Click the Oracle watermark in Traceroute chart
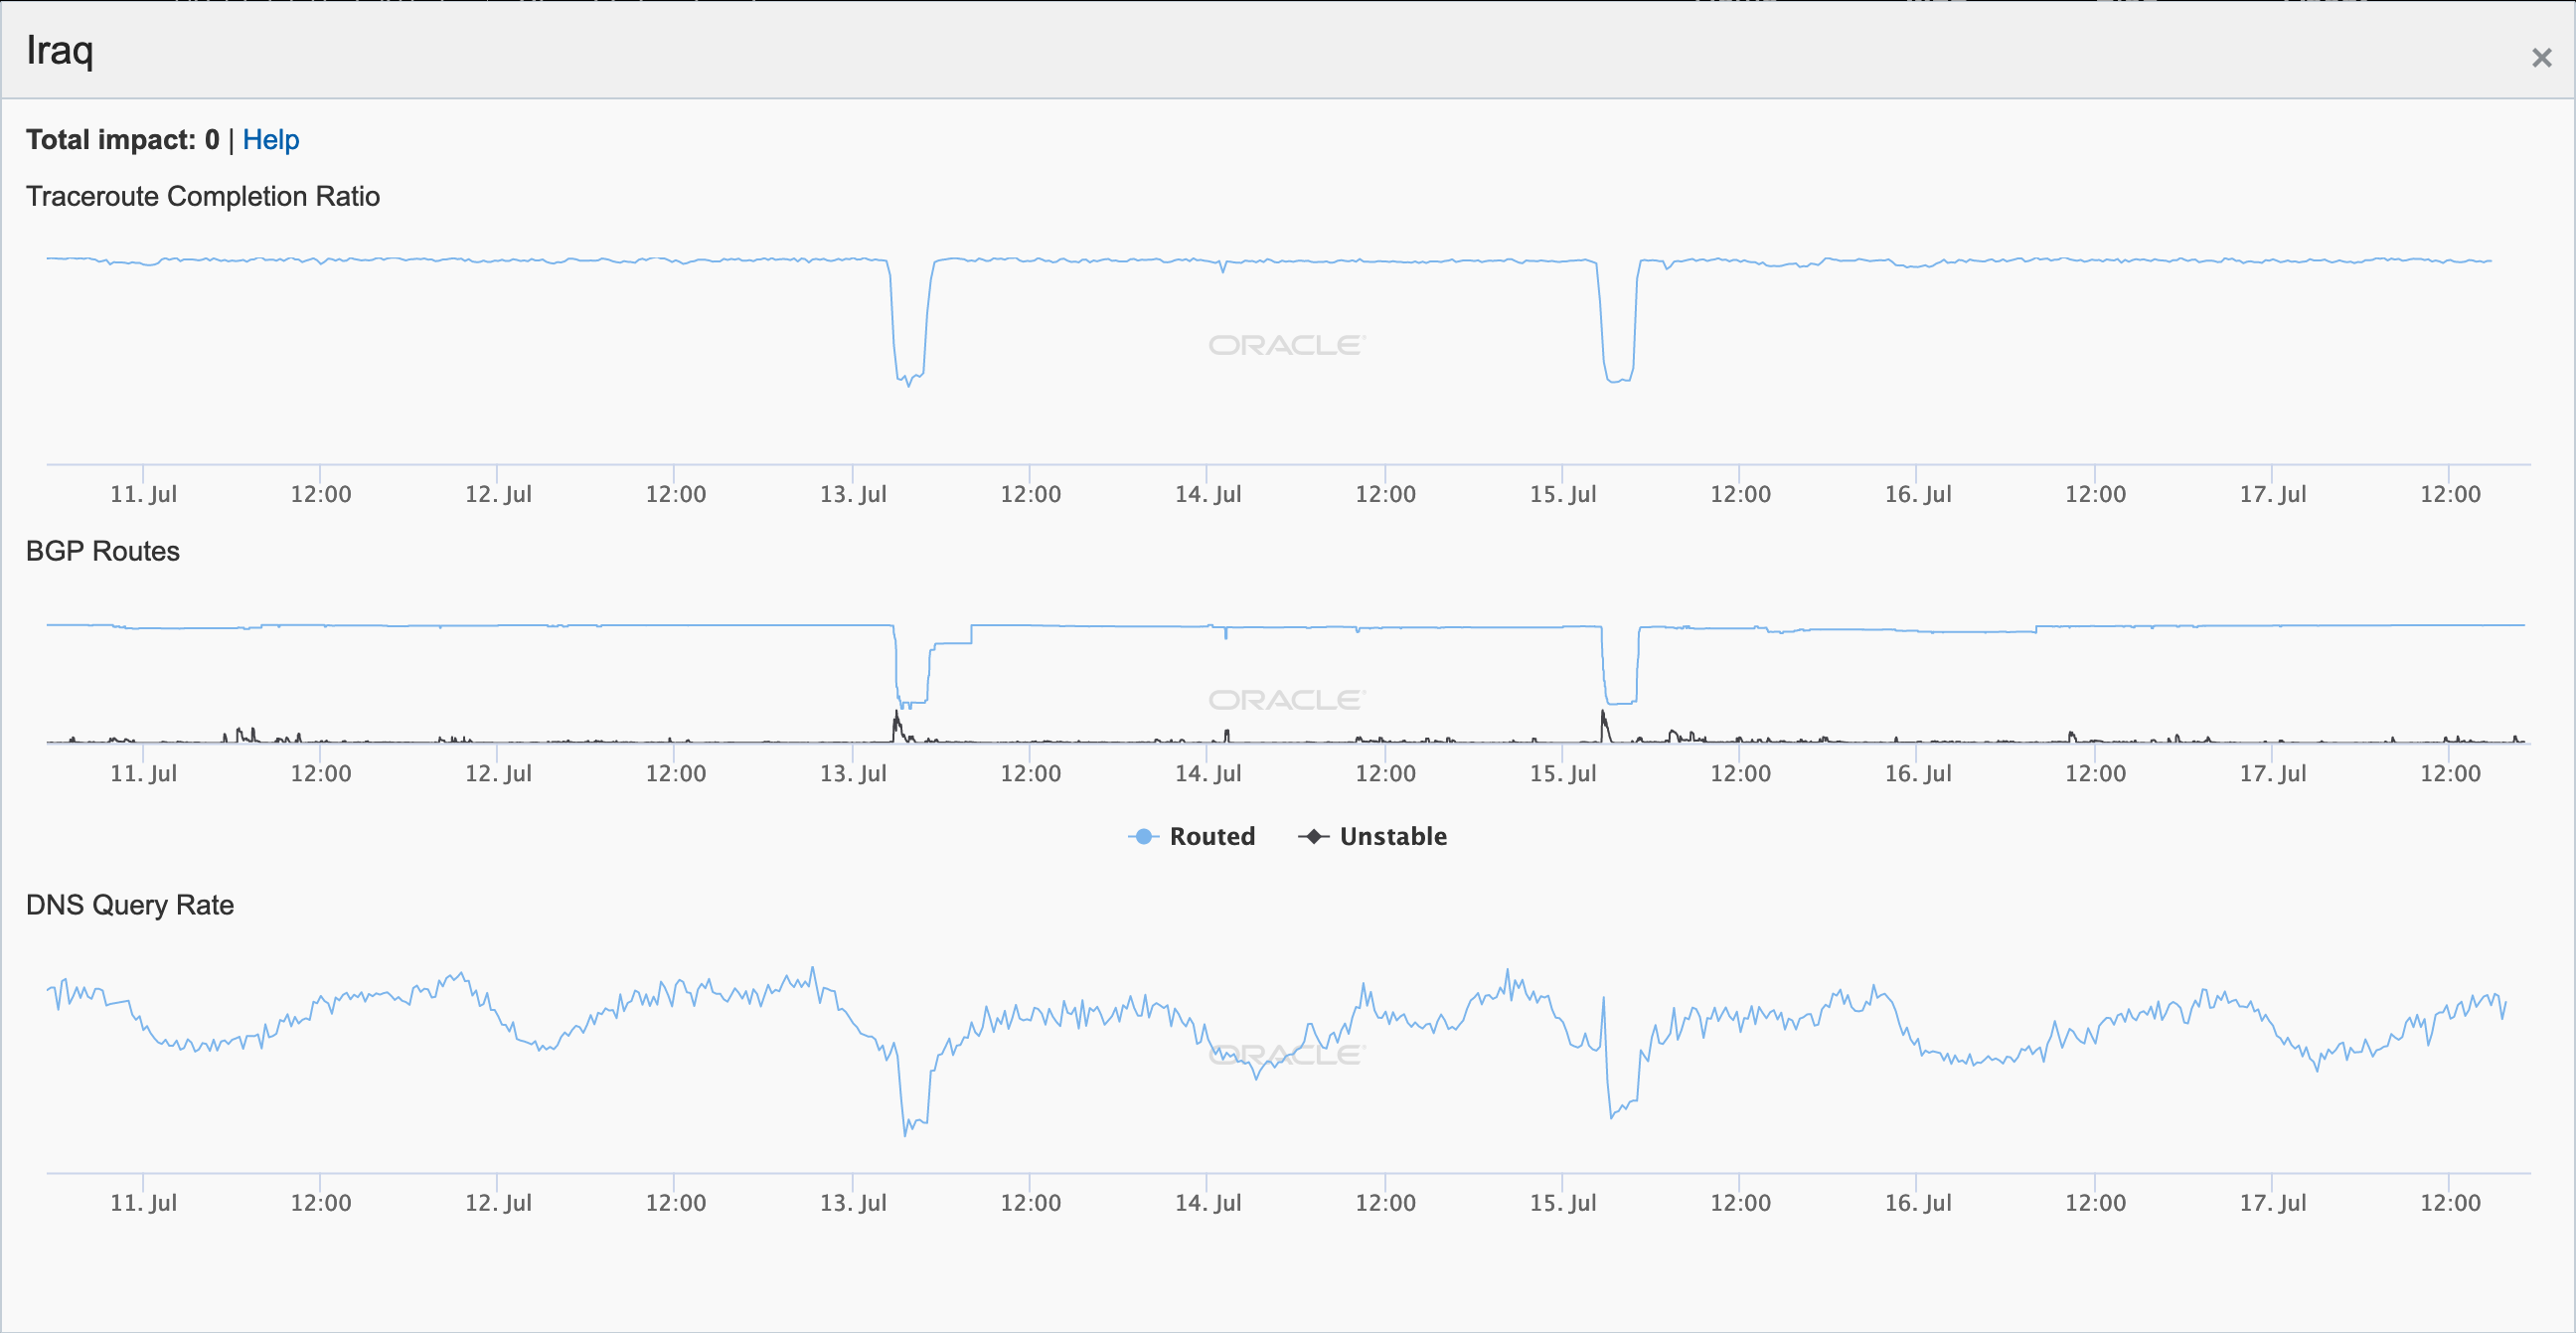 tap(1286, 345)
